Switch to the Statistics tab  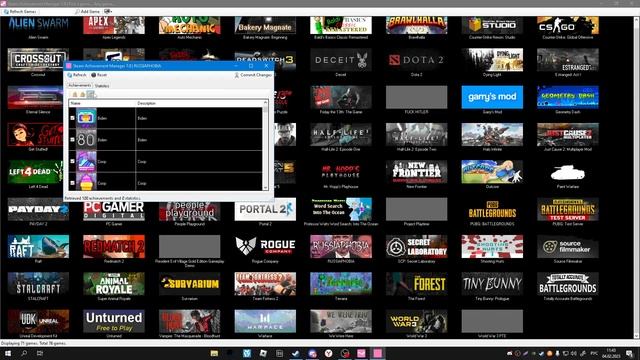click(x=102, y=86)
